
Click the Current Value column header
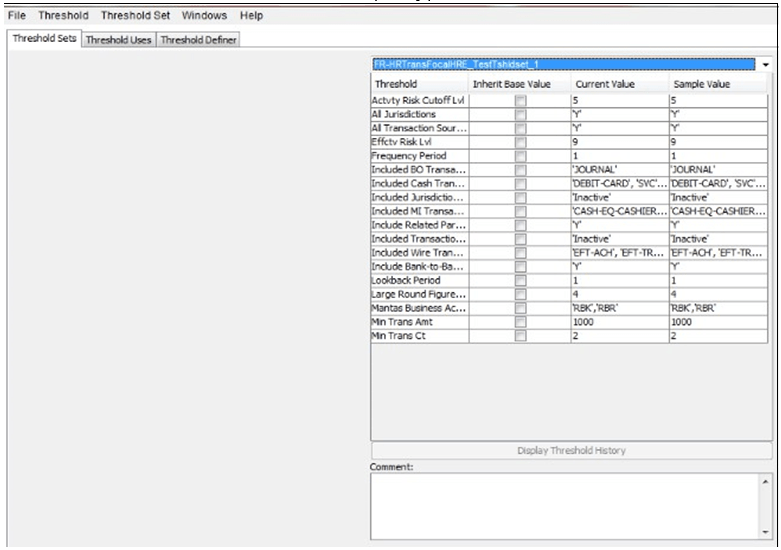coord(620,84)
